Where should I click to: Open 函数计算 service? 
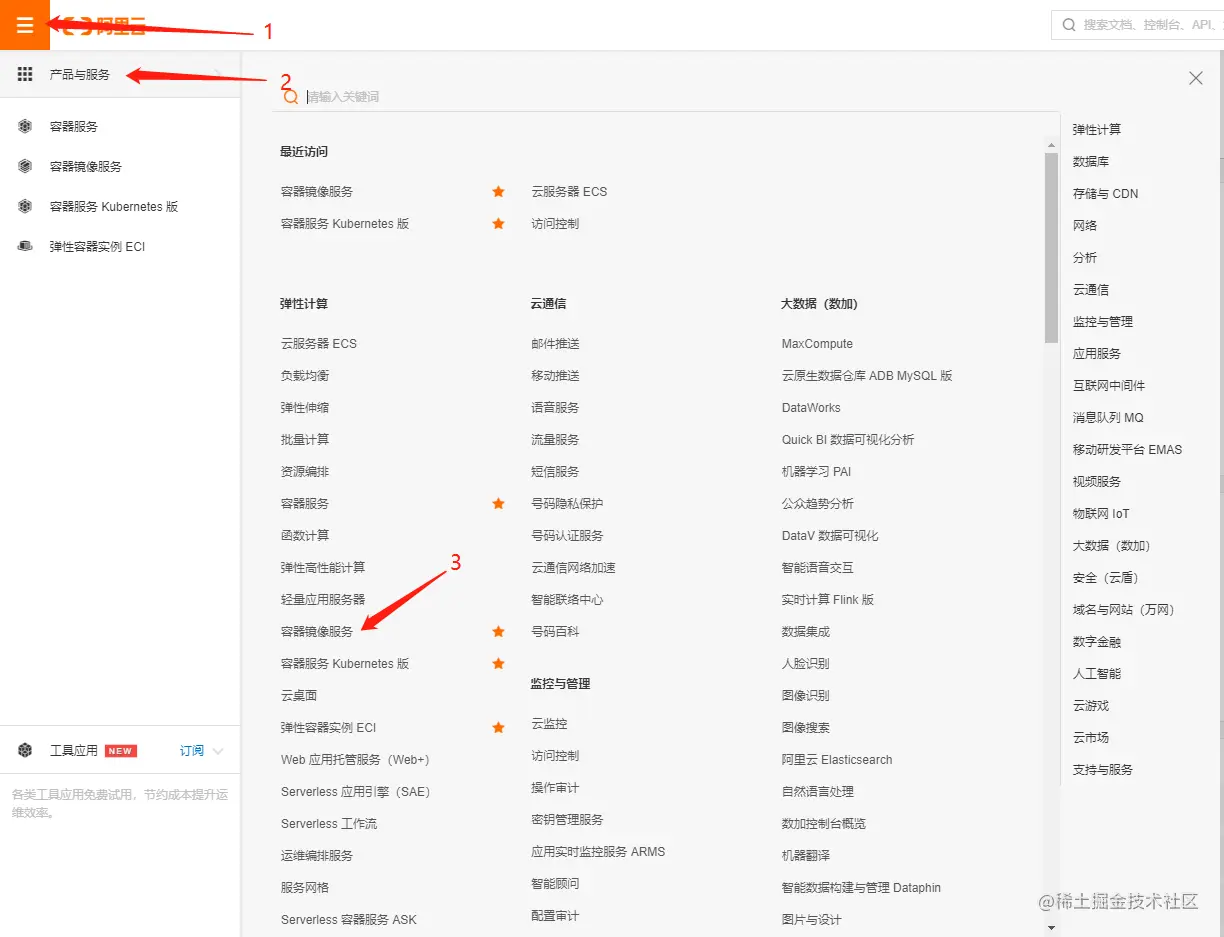[x=305, y=535]
